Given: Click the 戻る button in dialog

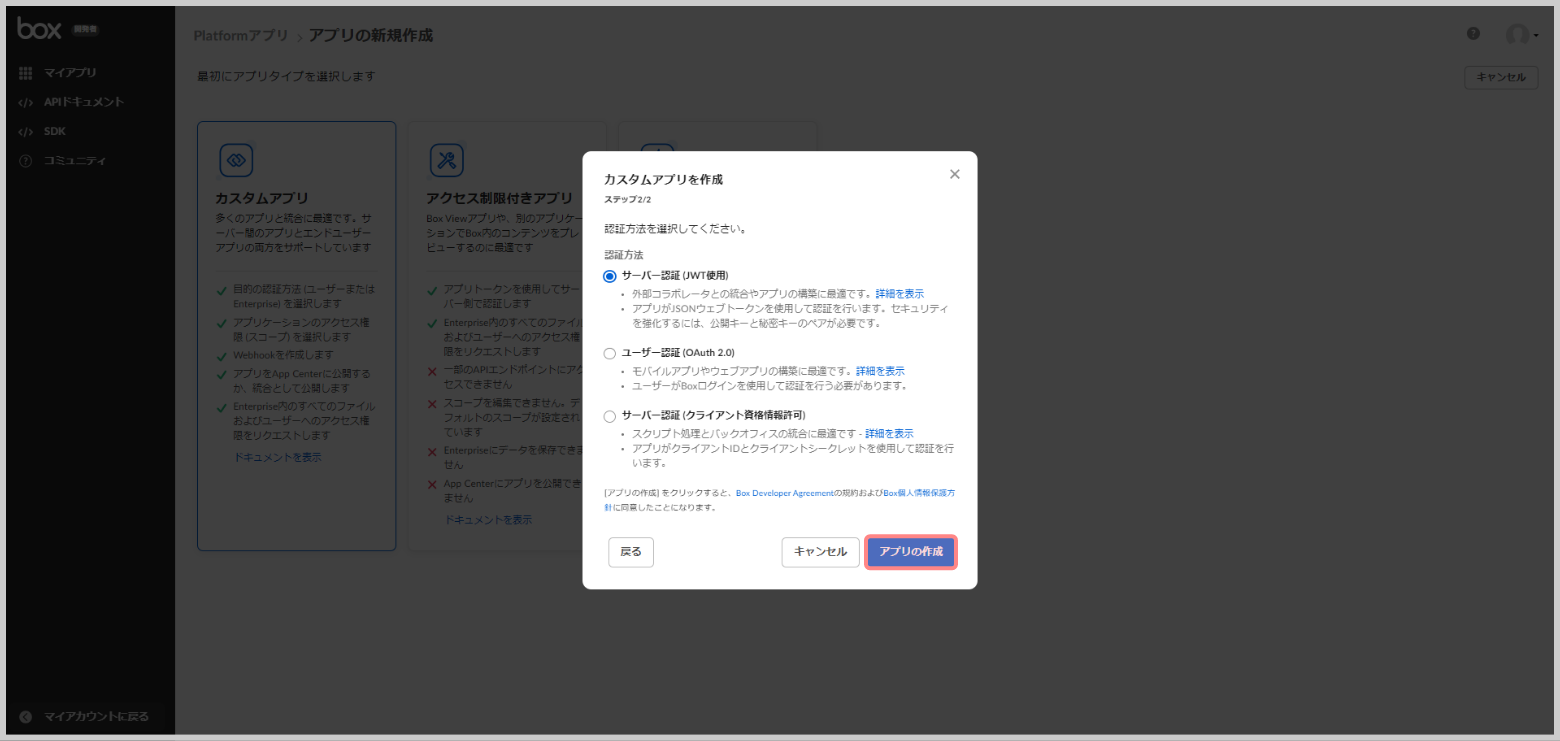Looking at the screenshot, I should tap(631, 552).
